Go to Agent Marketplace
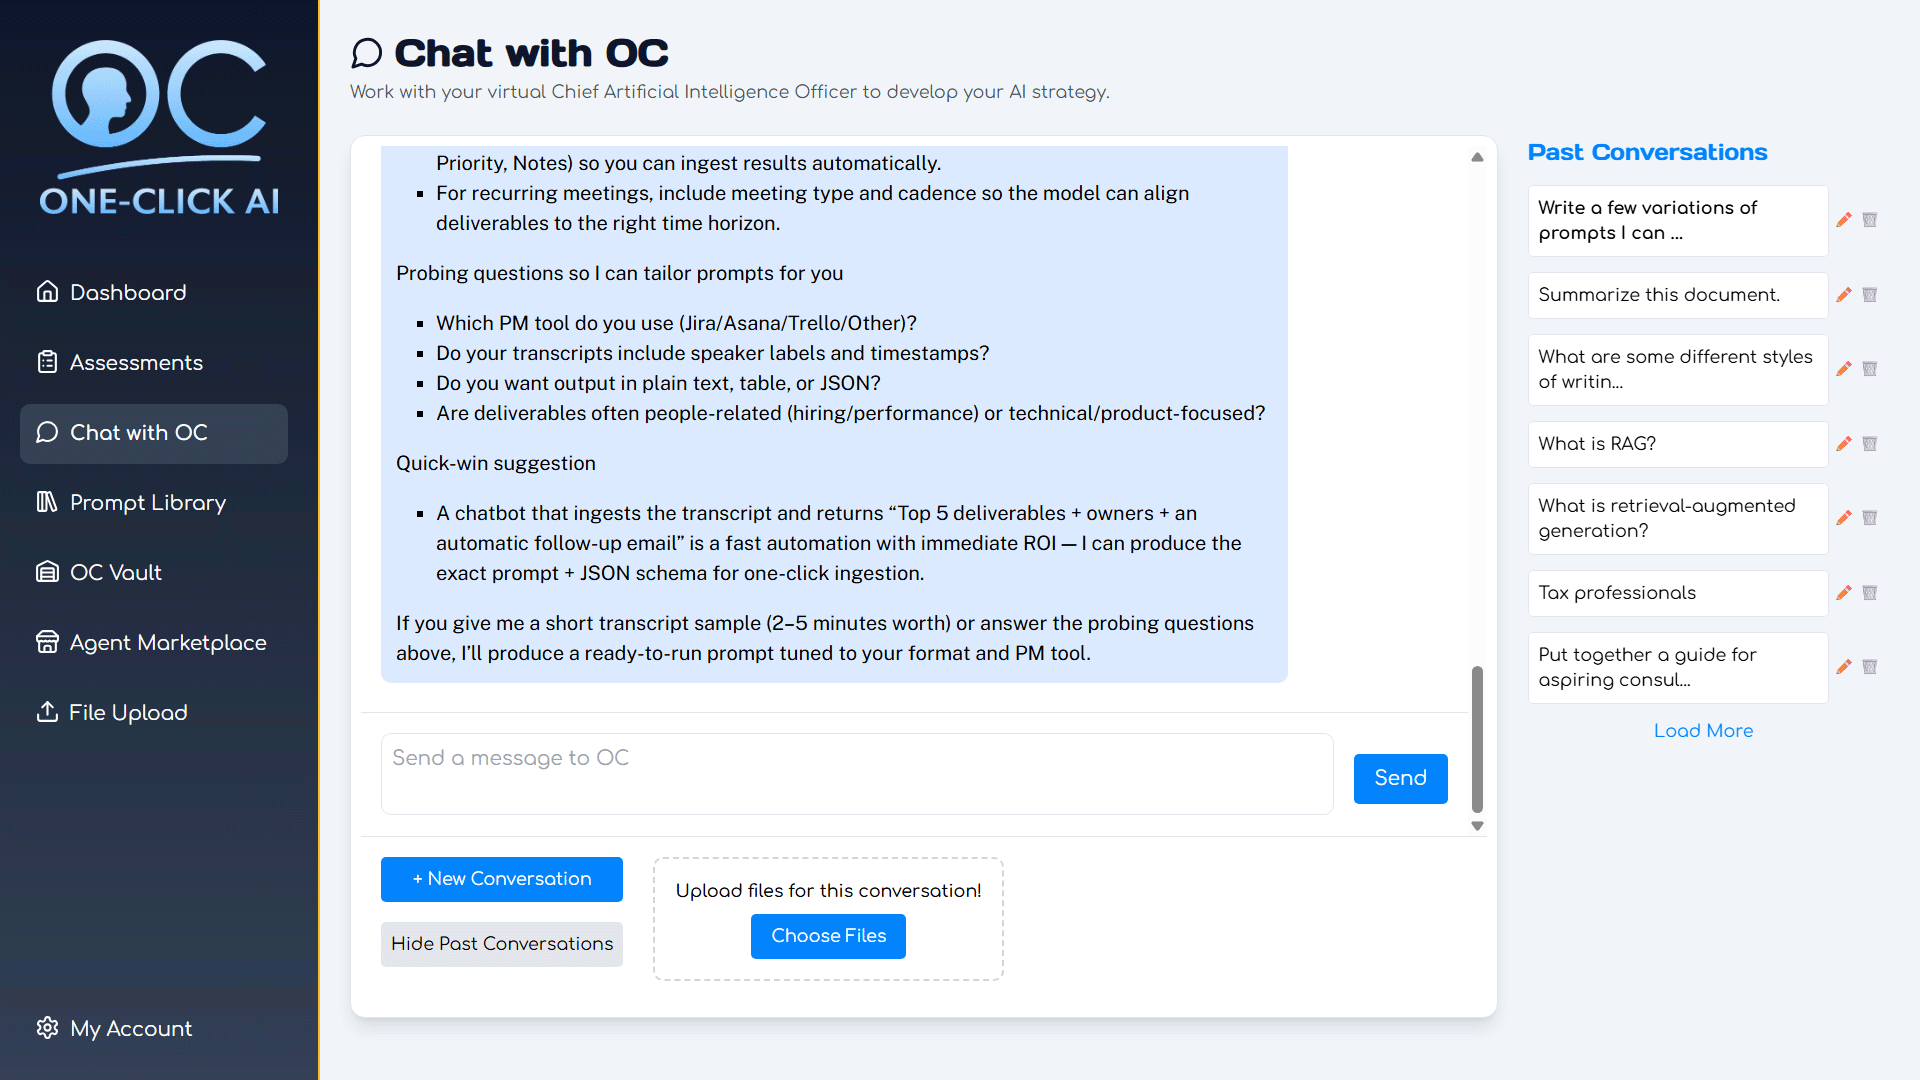Viewport: 1920px width, 1080px height. click(x=168, y=642)
